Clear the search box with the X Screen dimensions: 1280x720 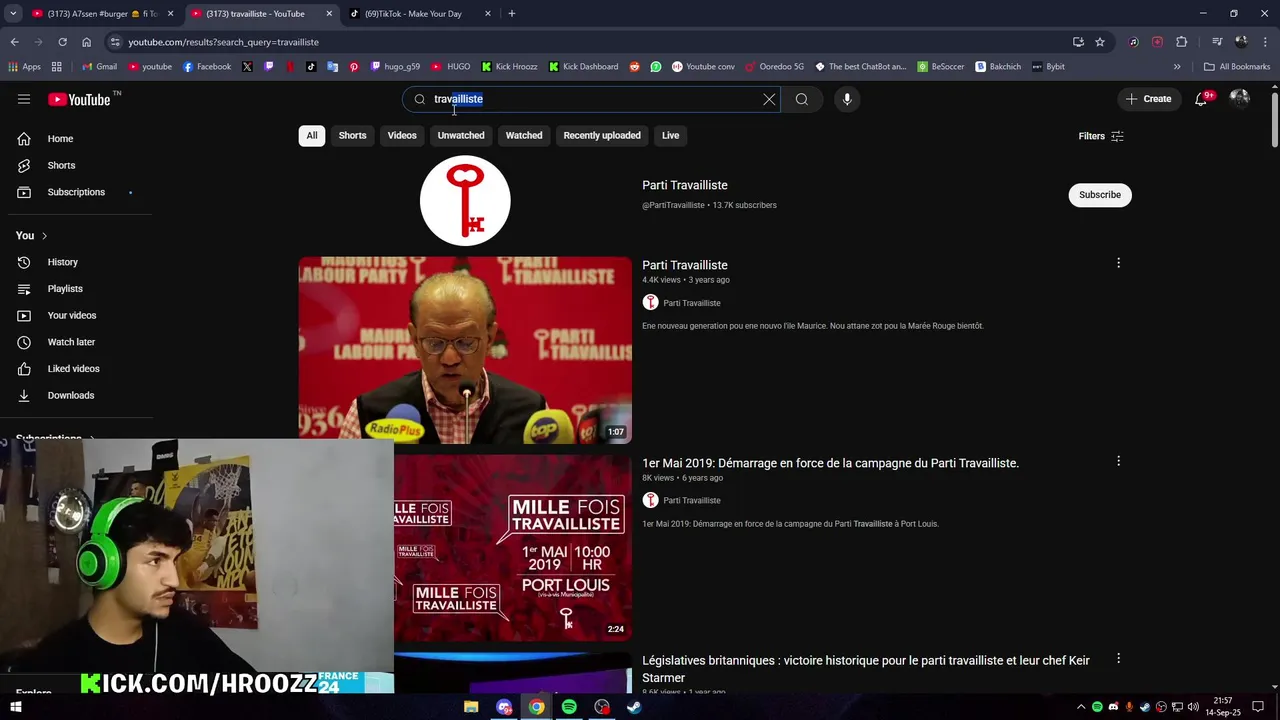pos(769,99)
